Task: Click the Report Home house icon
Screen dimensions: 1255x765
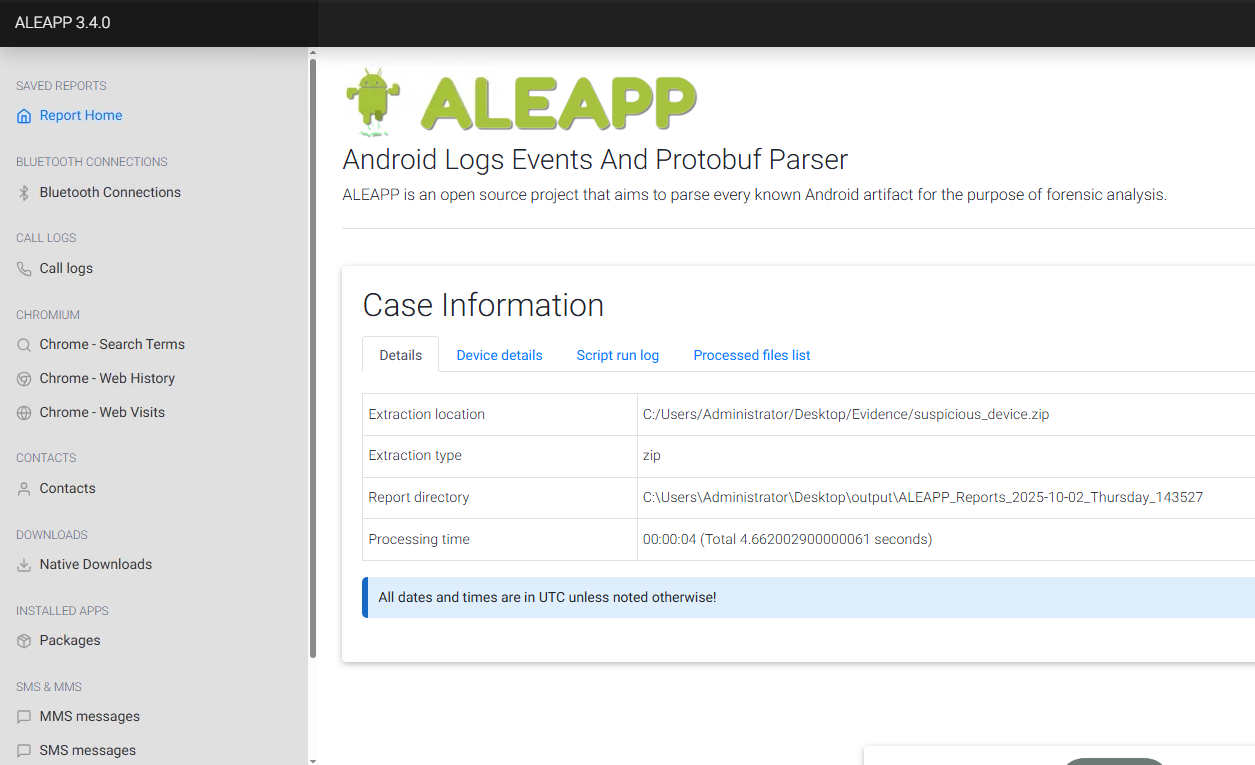Action: click(24, 116)
